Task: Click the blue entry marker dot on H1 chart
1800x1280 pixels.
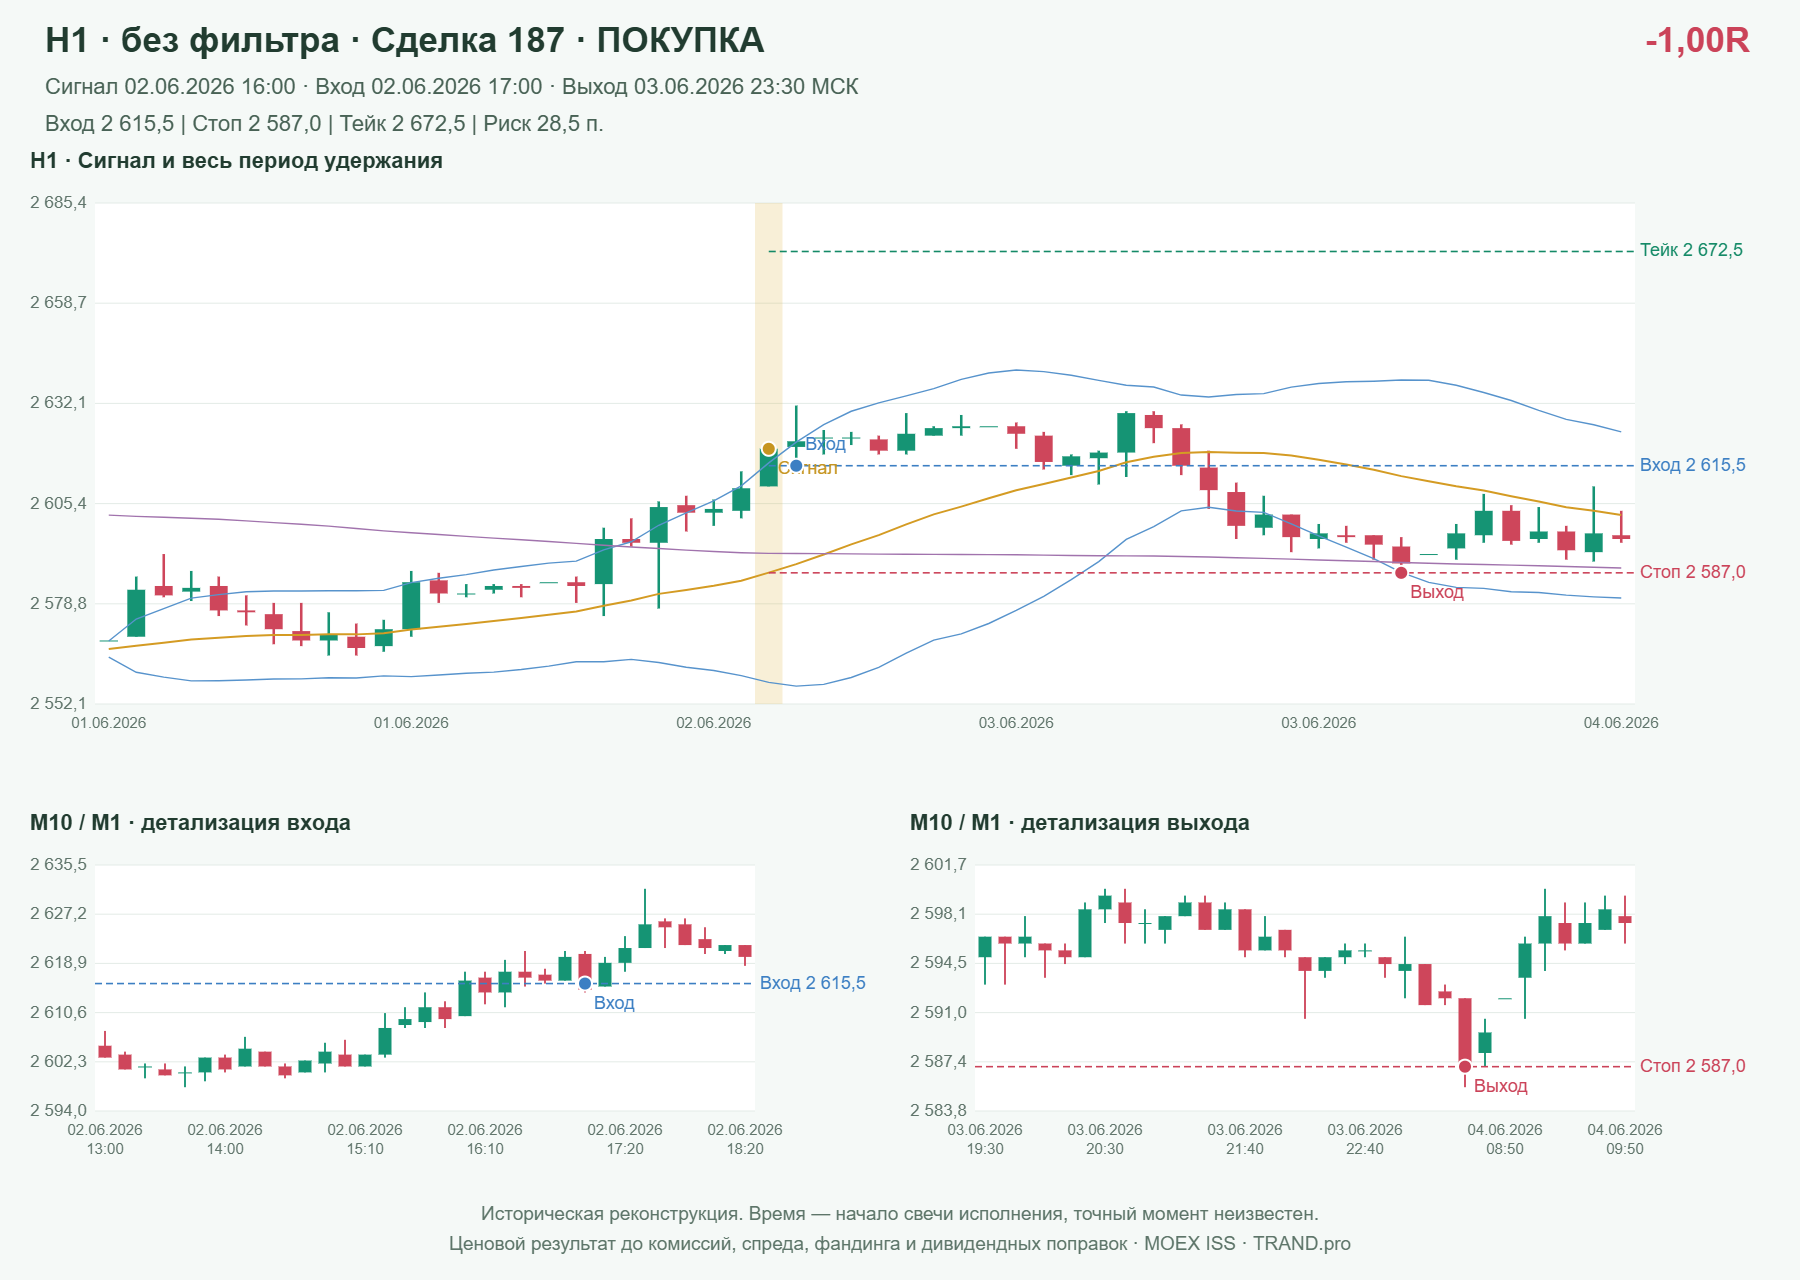Action: click(x=796, y=466)
